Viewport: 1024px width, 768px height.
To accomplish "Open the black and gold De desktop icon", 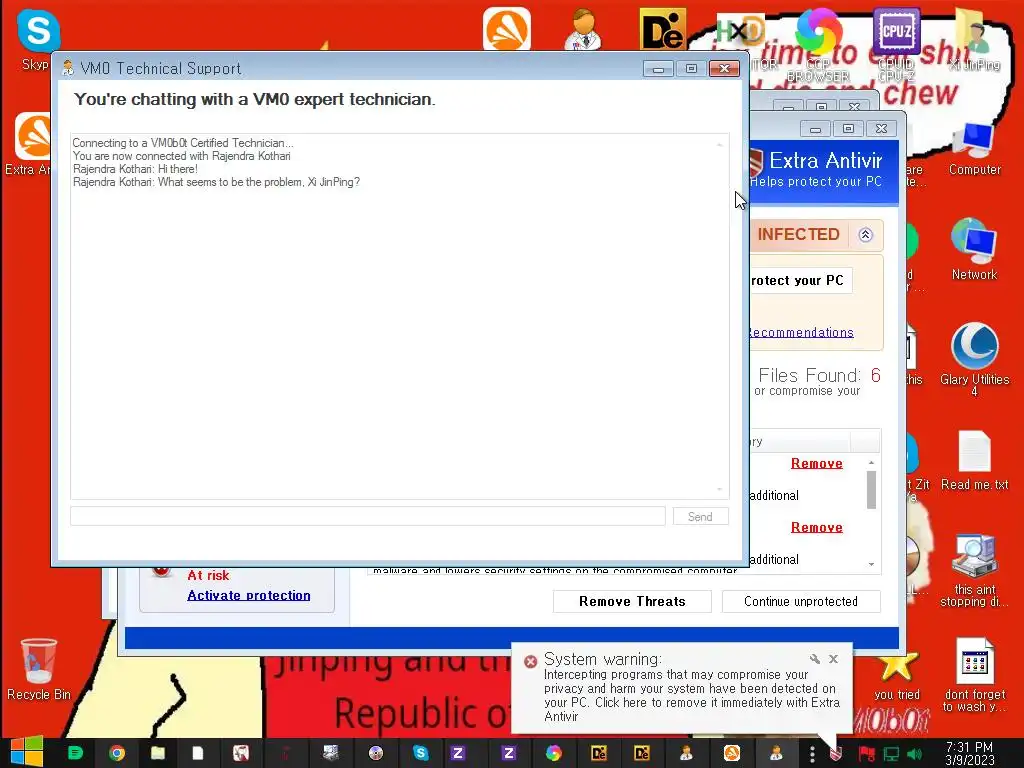I will 662,30.
